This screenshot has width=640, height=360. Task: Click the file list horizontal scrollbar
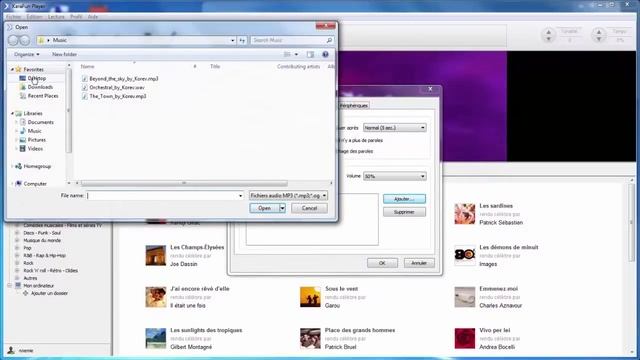tap(184, 183)
